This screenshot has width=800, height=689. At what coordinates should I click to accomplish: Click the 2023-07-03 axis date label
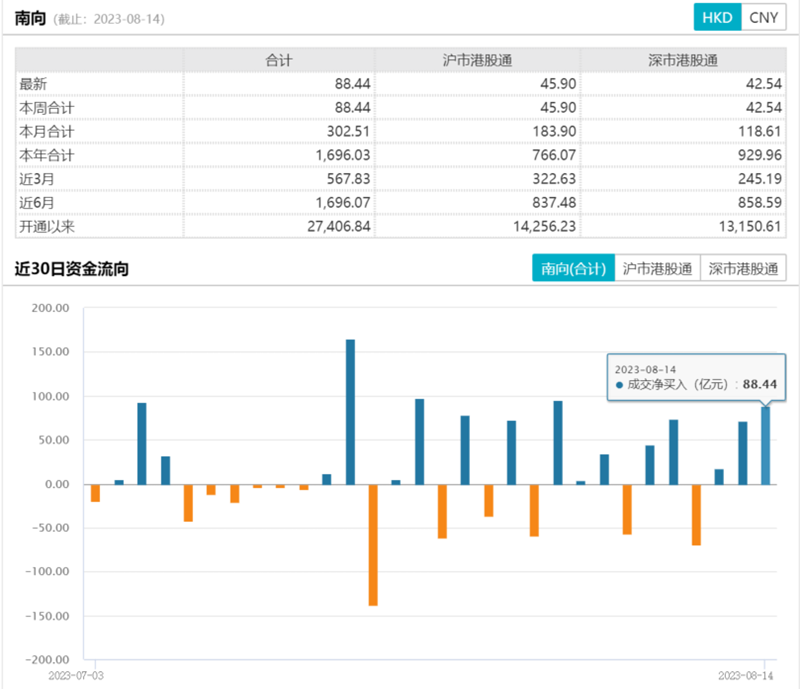(76, 676)
